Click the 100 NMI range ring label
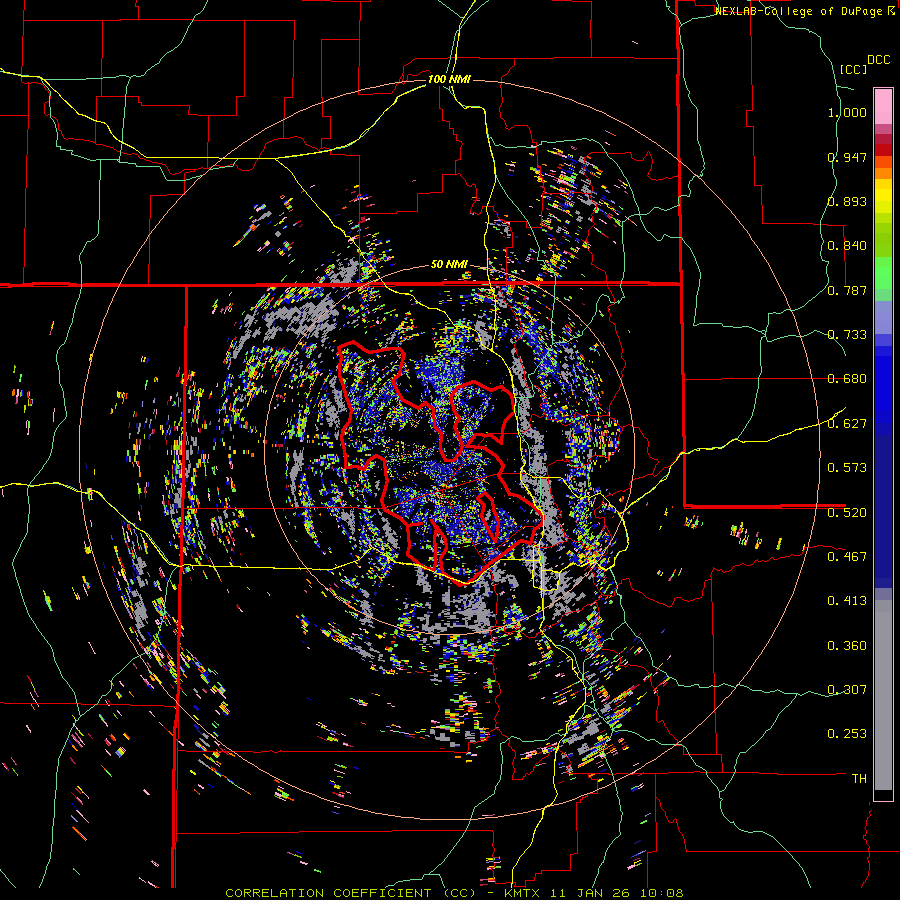The height and width of the screenshot is (900, 900). 449,79
